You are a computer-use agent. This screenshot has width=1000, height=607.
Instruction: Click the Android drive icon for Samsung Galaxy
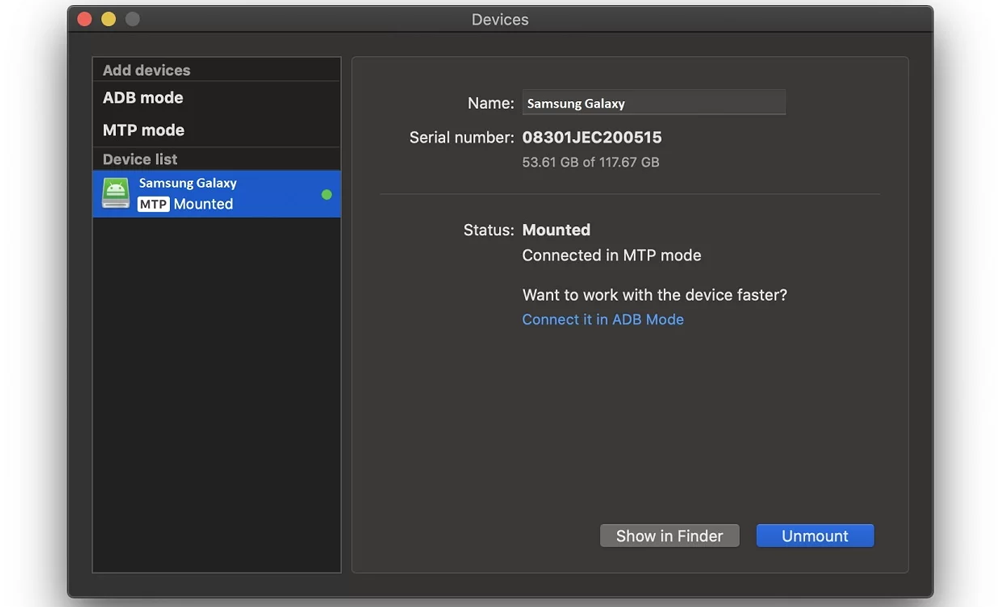[115, 193]
